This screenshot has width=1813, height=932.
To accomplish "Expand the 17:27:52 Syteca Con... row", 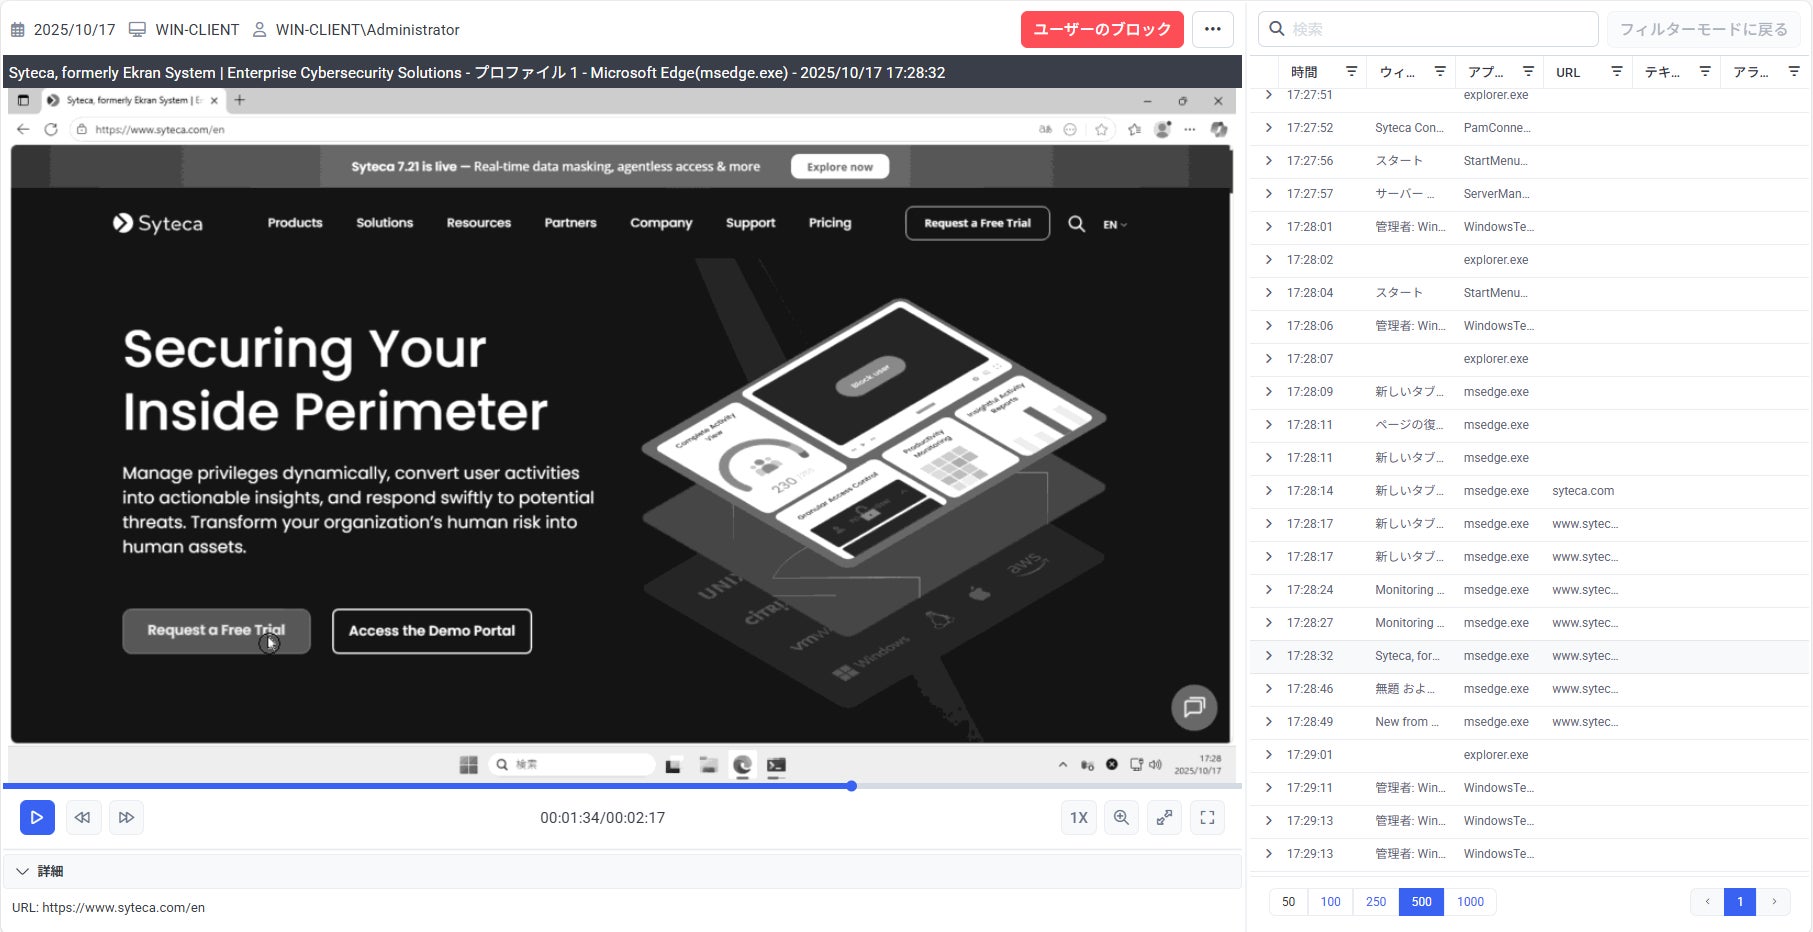I will coord(1269,127).
